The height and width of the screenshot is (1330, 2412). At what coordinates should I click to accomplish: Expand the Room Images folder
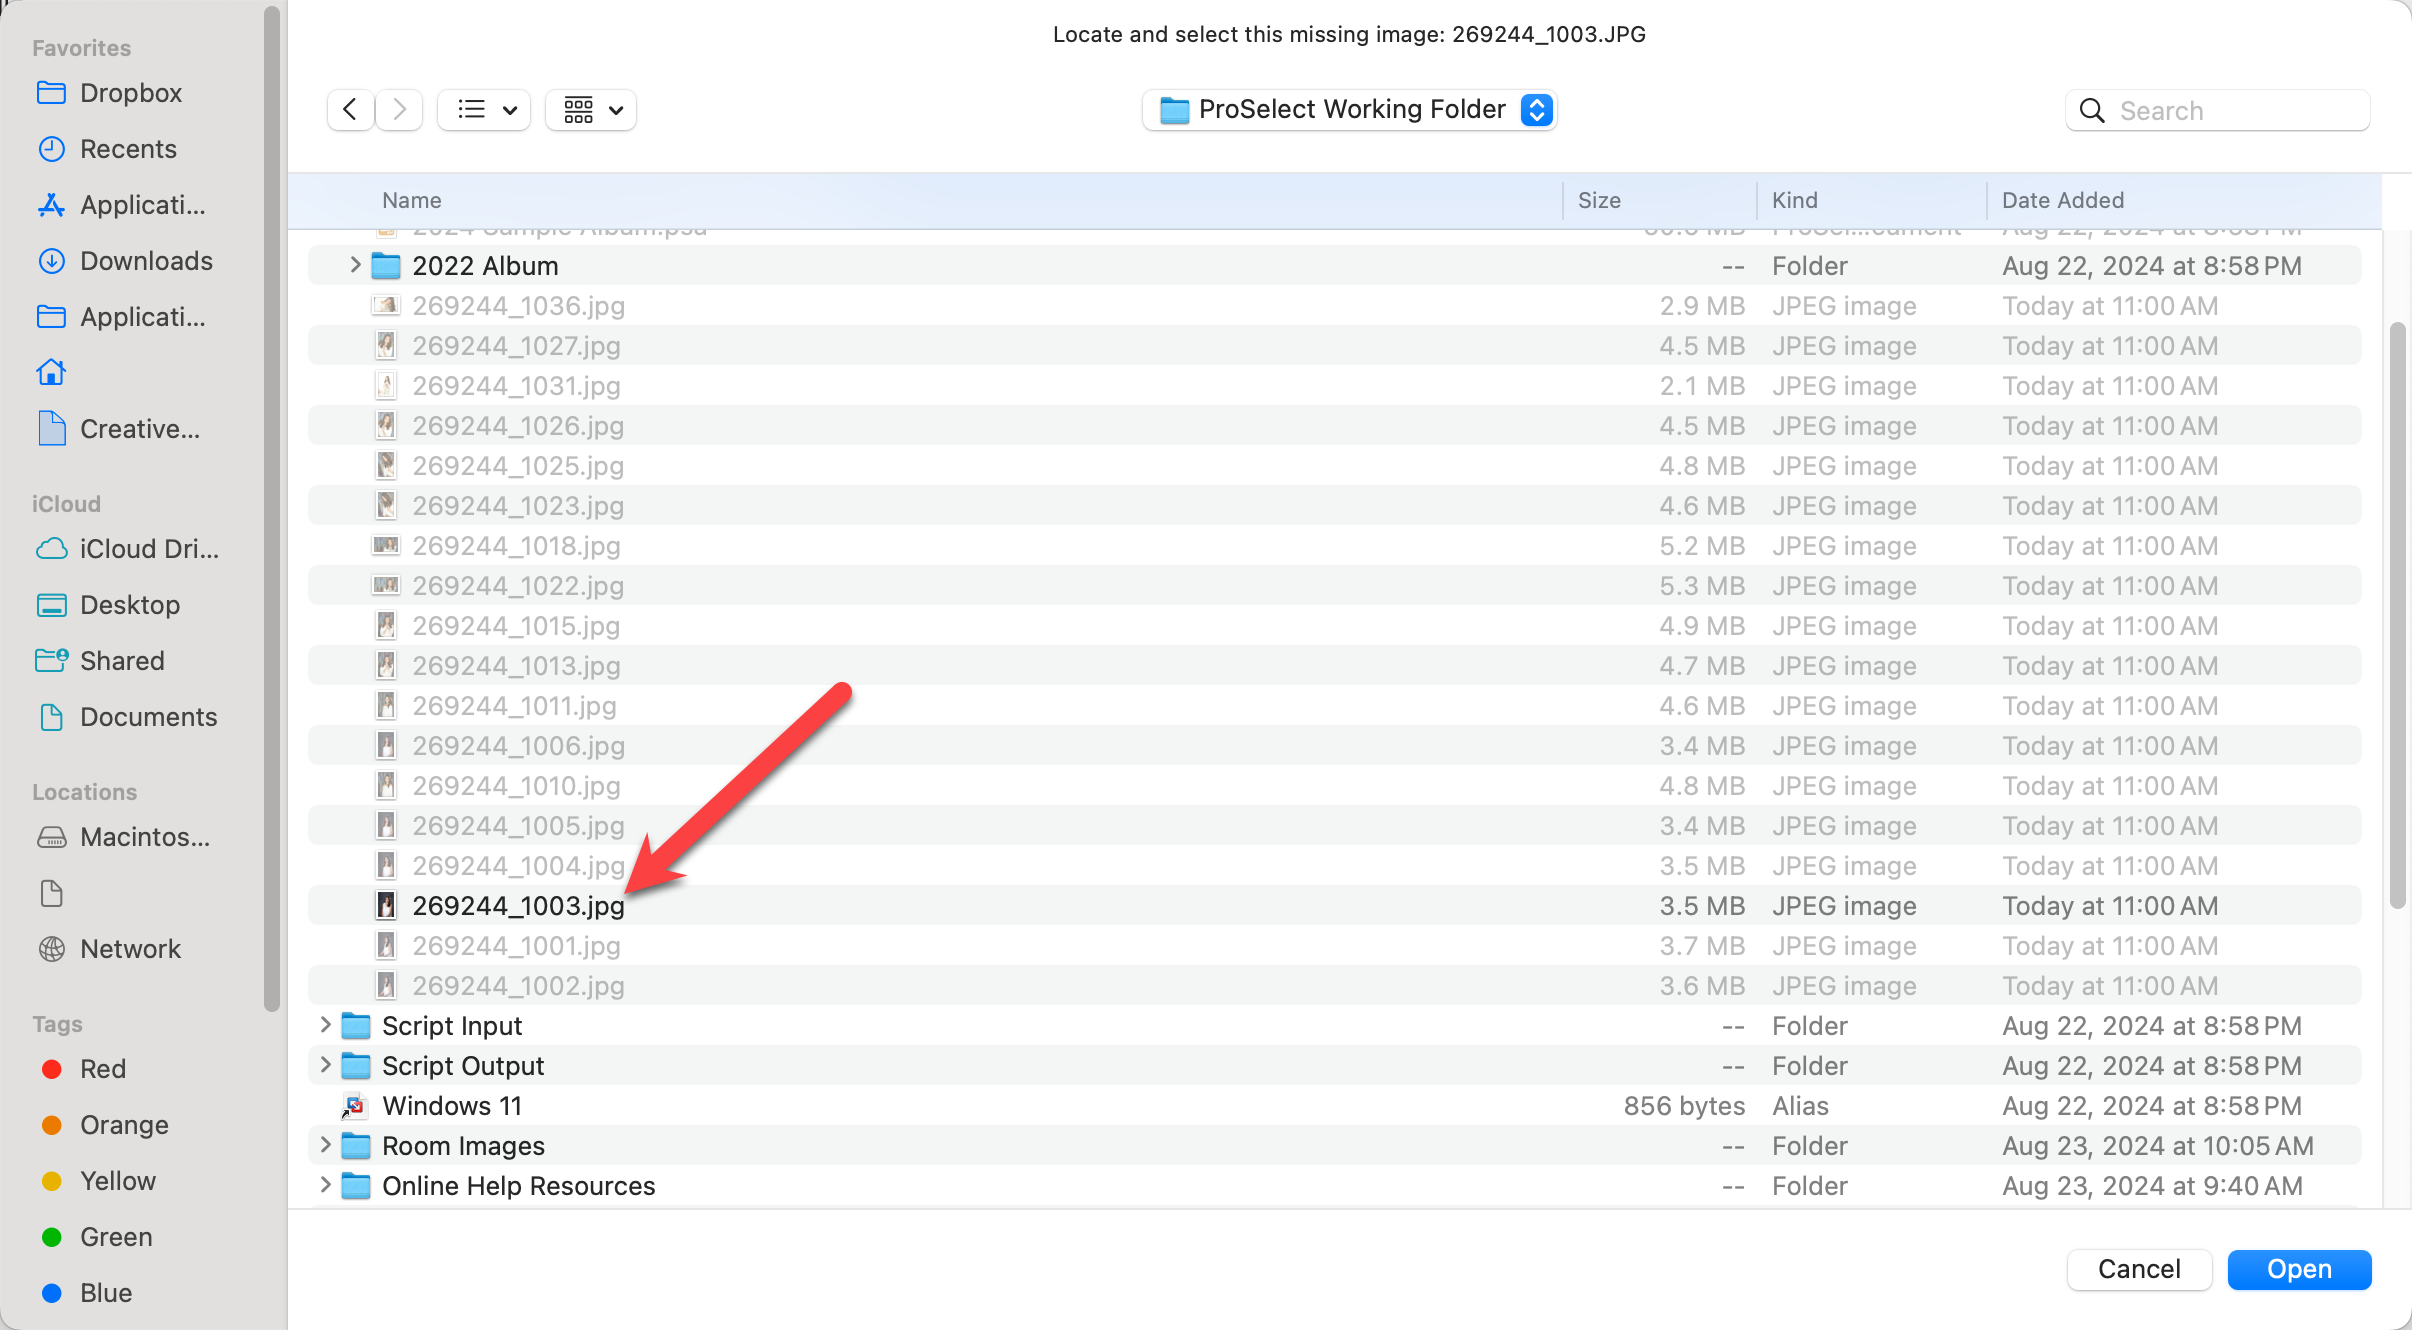coord(325,1145)
